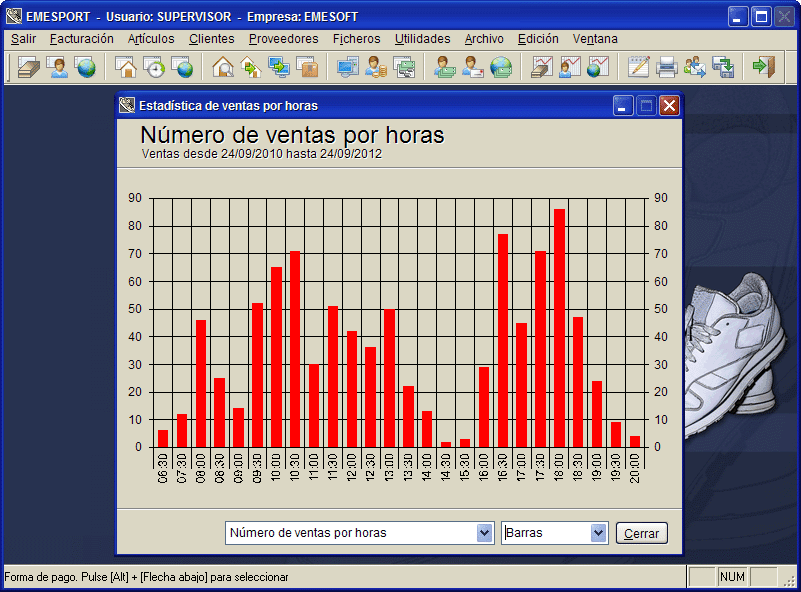Click the chart with globe statistics icon
The image size is (801, 592).
[x=599, y=67]
